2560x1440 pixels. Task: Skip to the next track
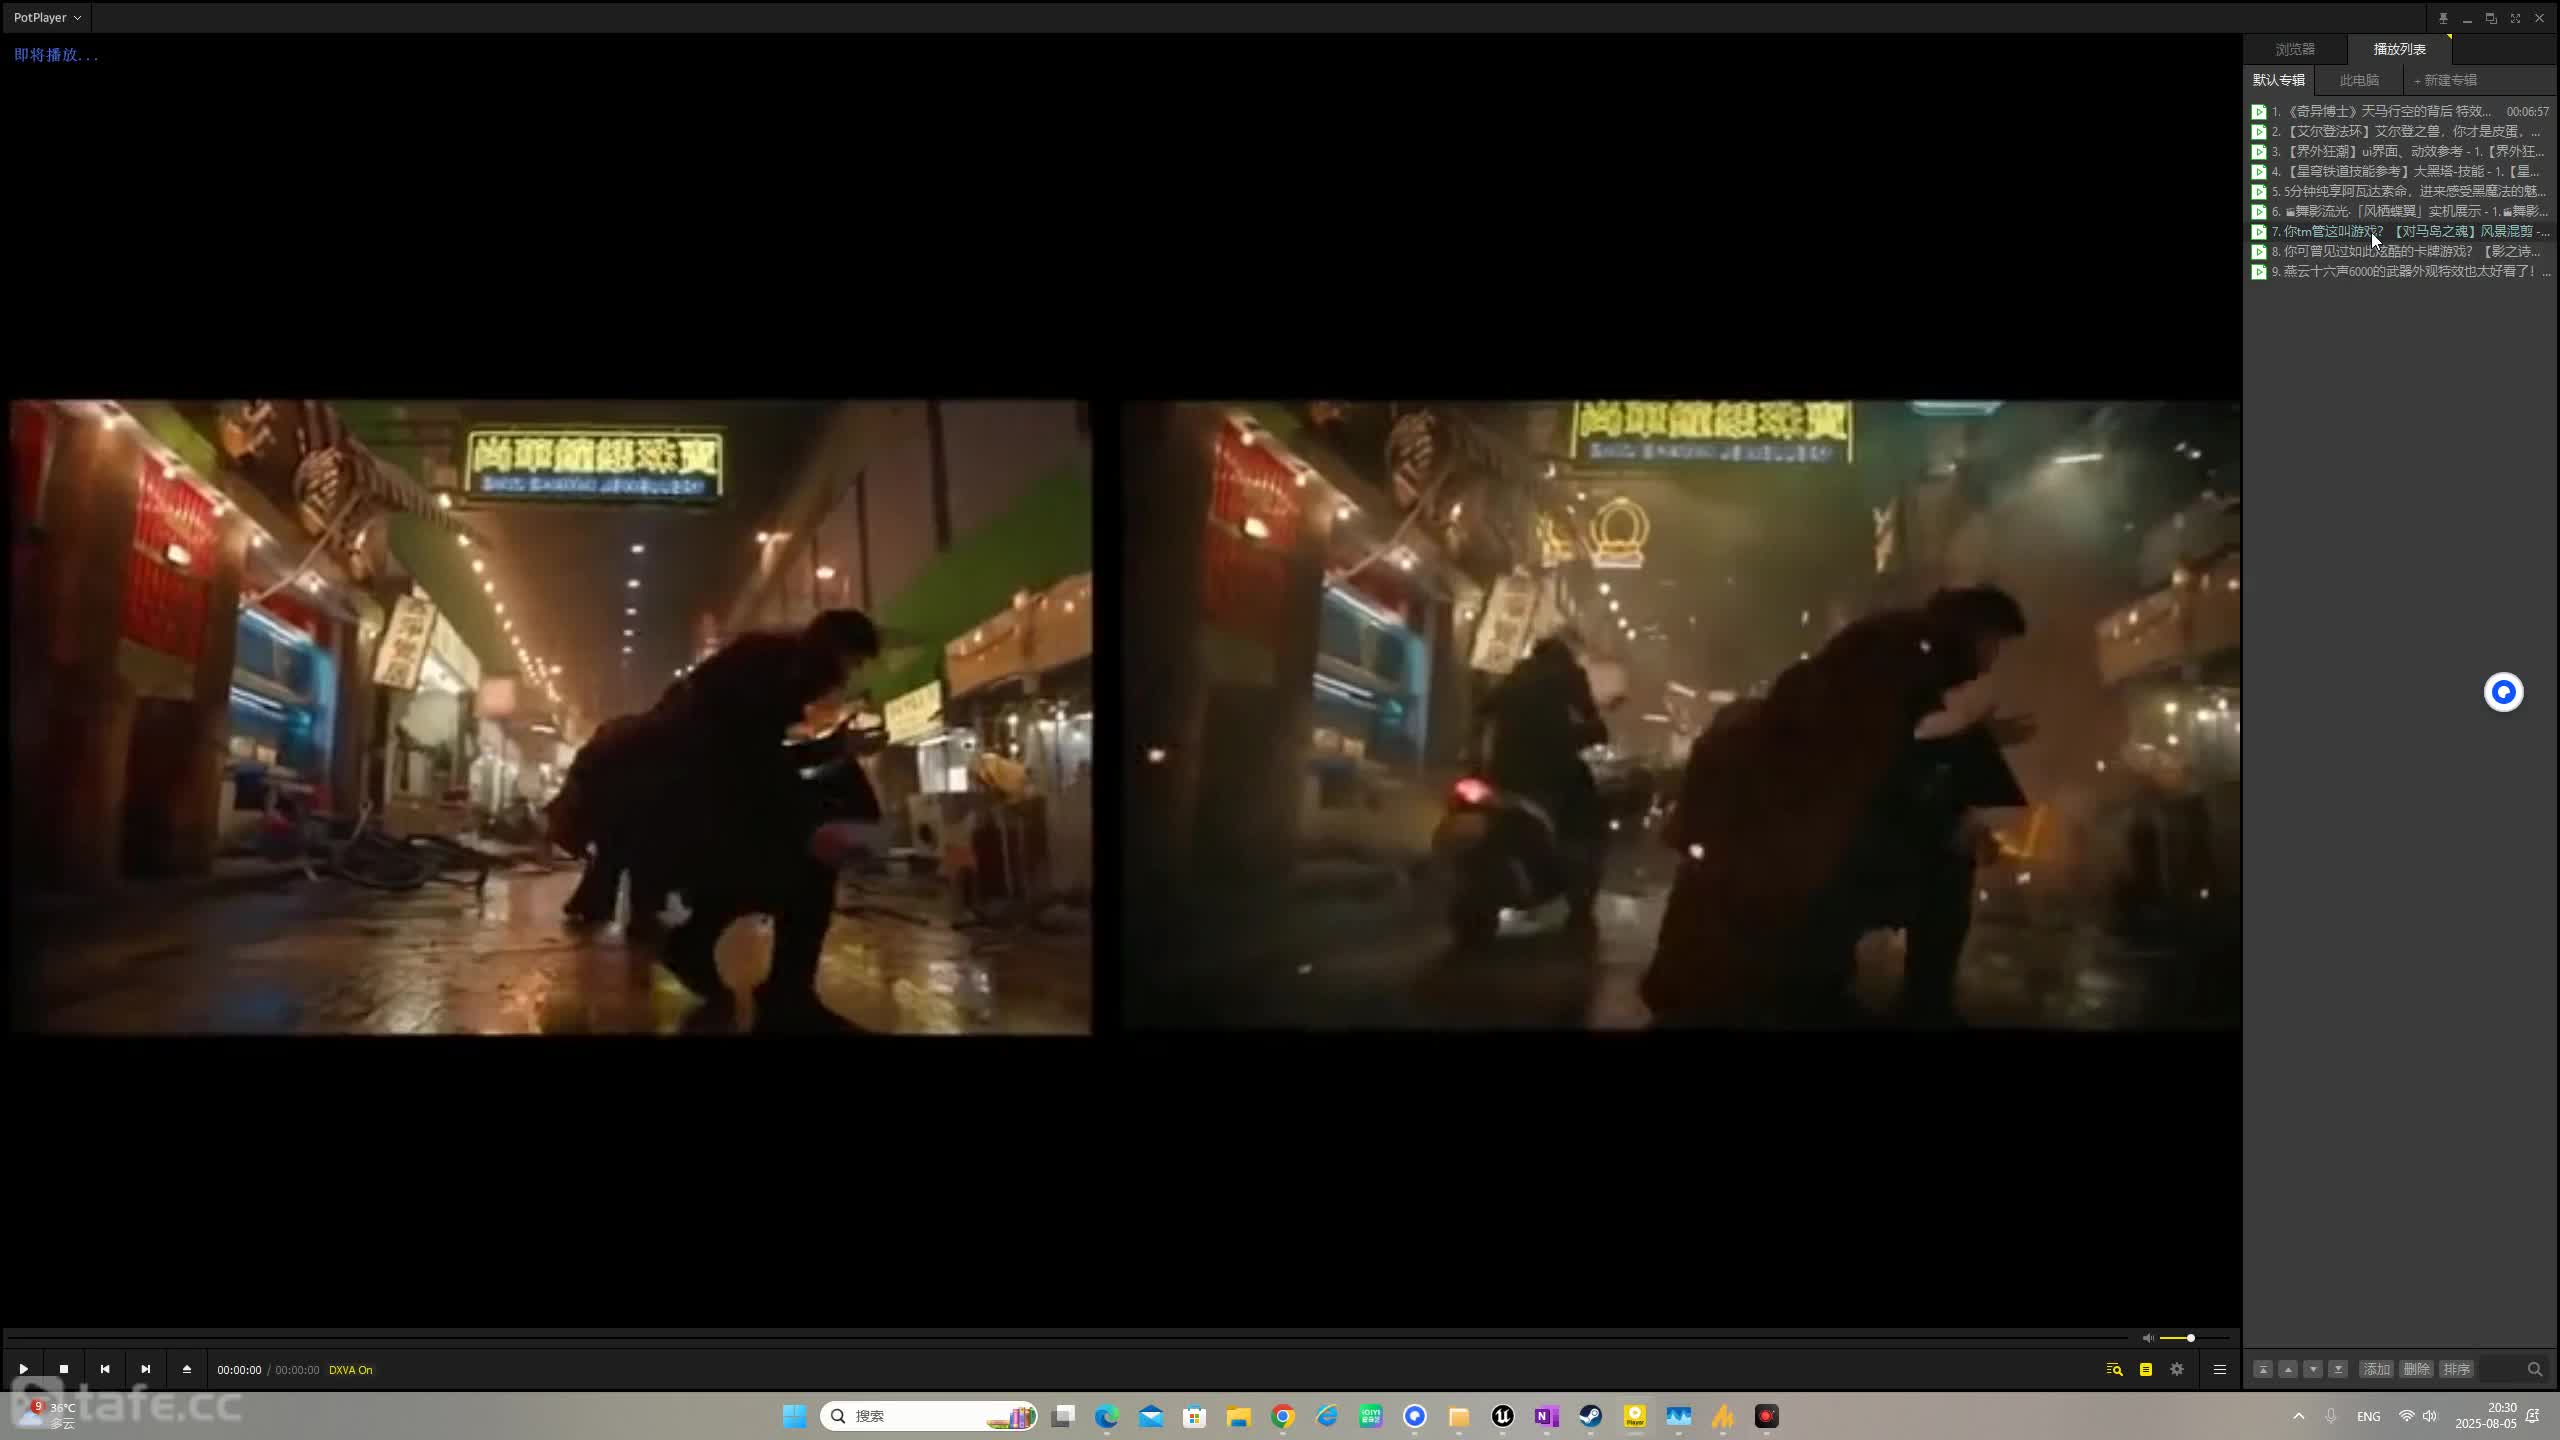tap(146, 1369)
